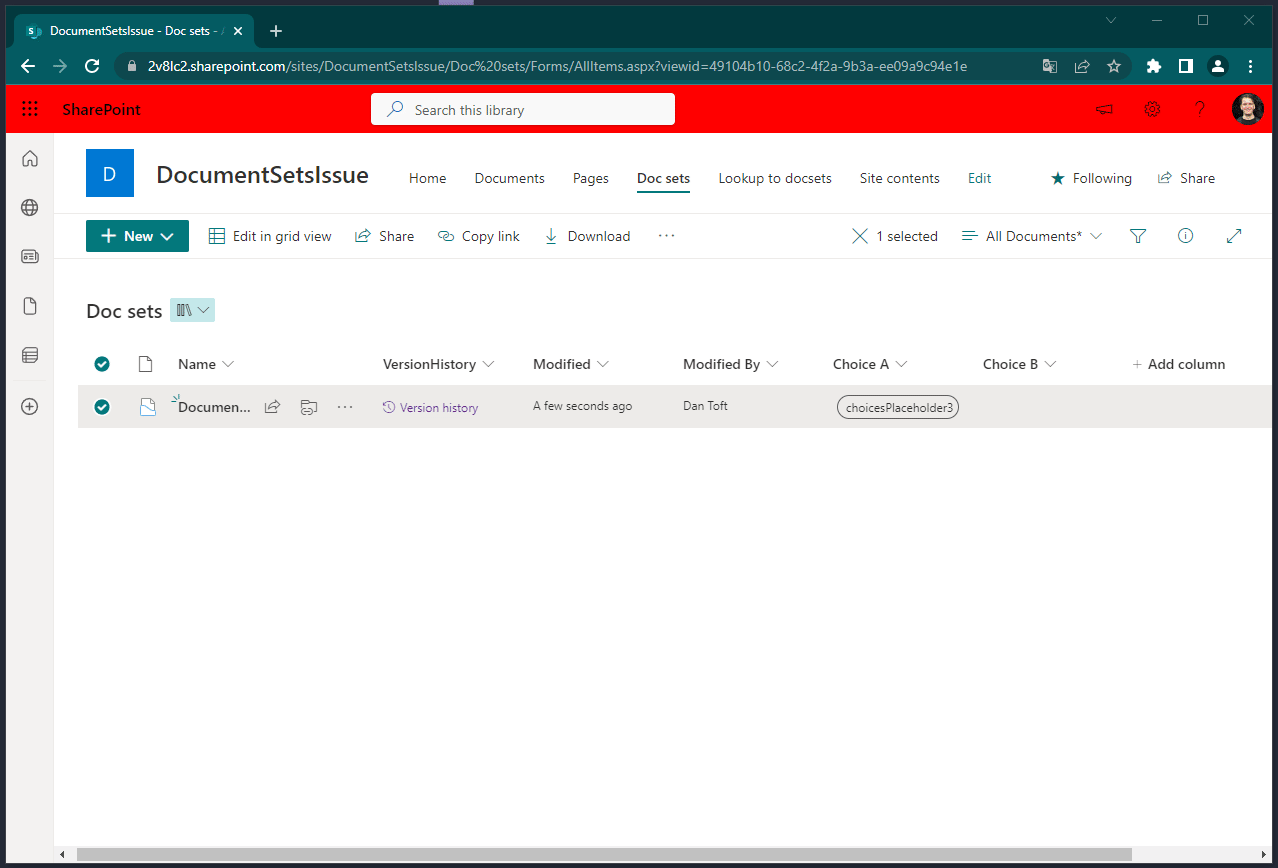This screenshot has height=868, width=1278.
Task: Click the Edit navigation link
Action: (980, 178)
